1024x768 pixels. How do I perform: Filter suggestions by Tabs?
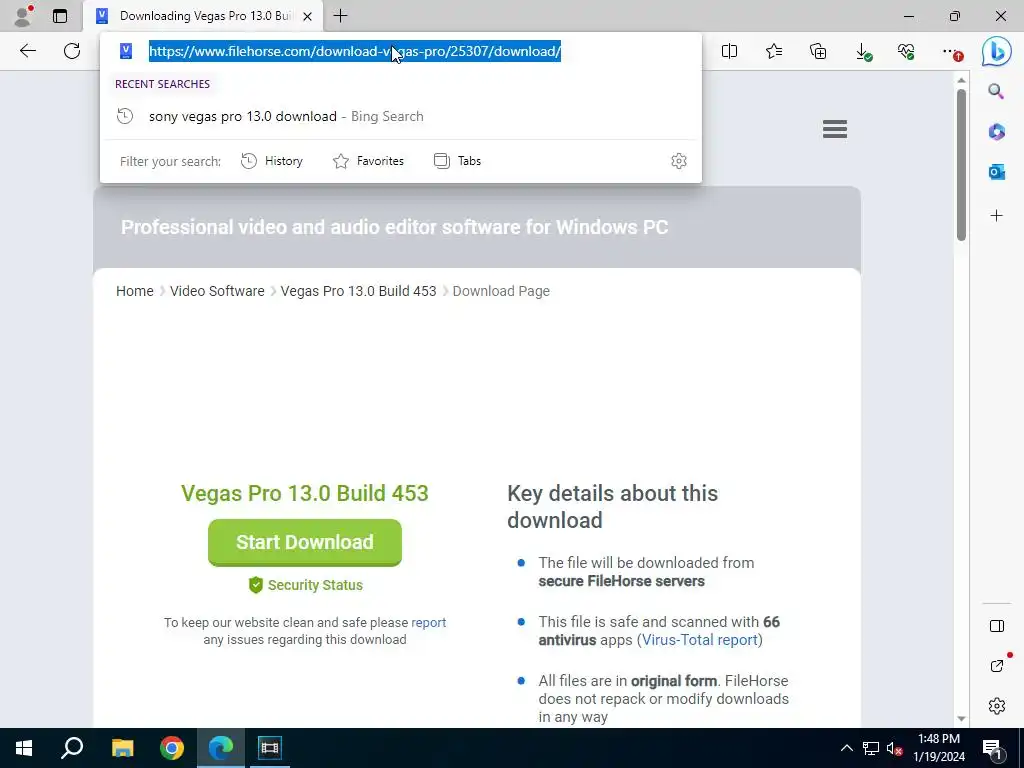(457, 161)
